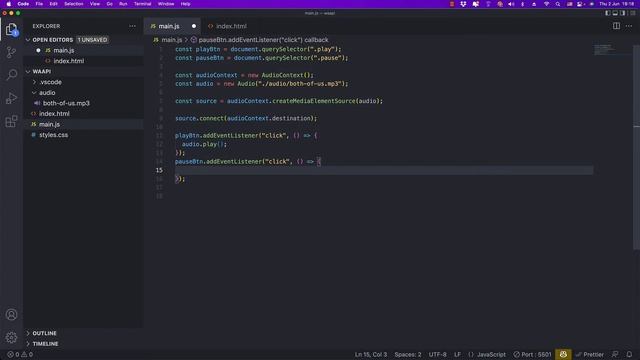
Task: Collapse the Open Editors section
Action: point(28,40)
